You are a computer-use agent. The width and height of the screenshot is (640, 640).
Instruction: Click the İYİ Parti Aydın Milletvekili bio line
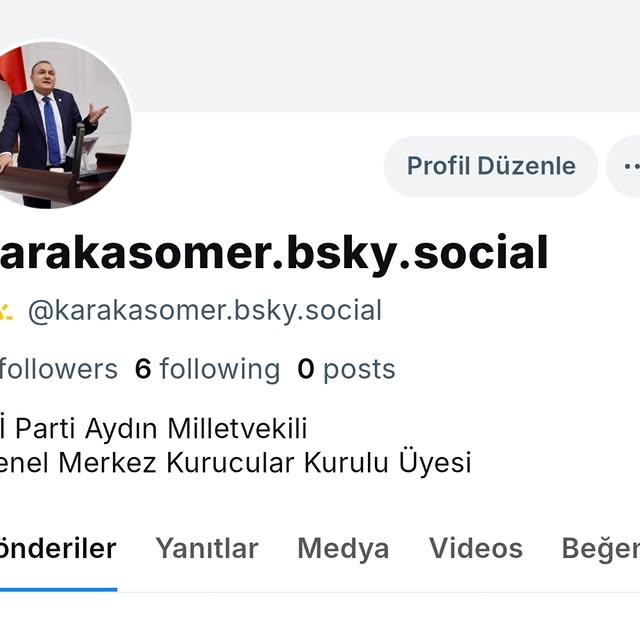[153, 429]
